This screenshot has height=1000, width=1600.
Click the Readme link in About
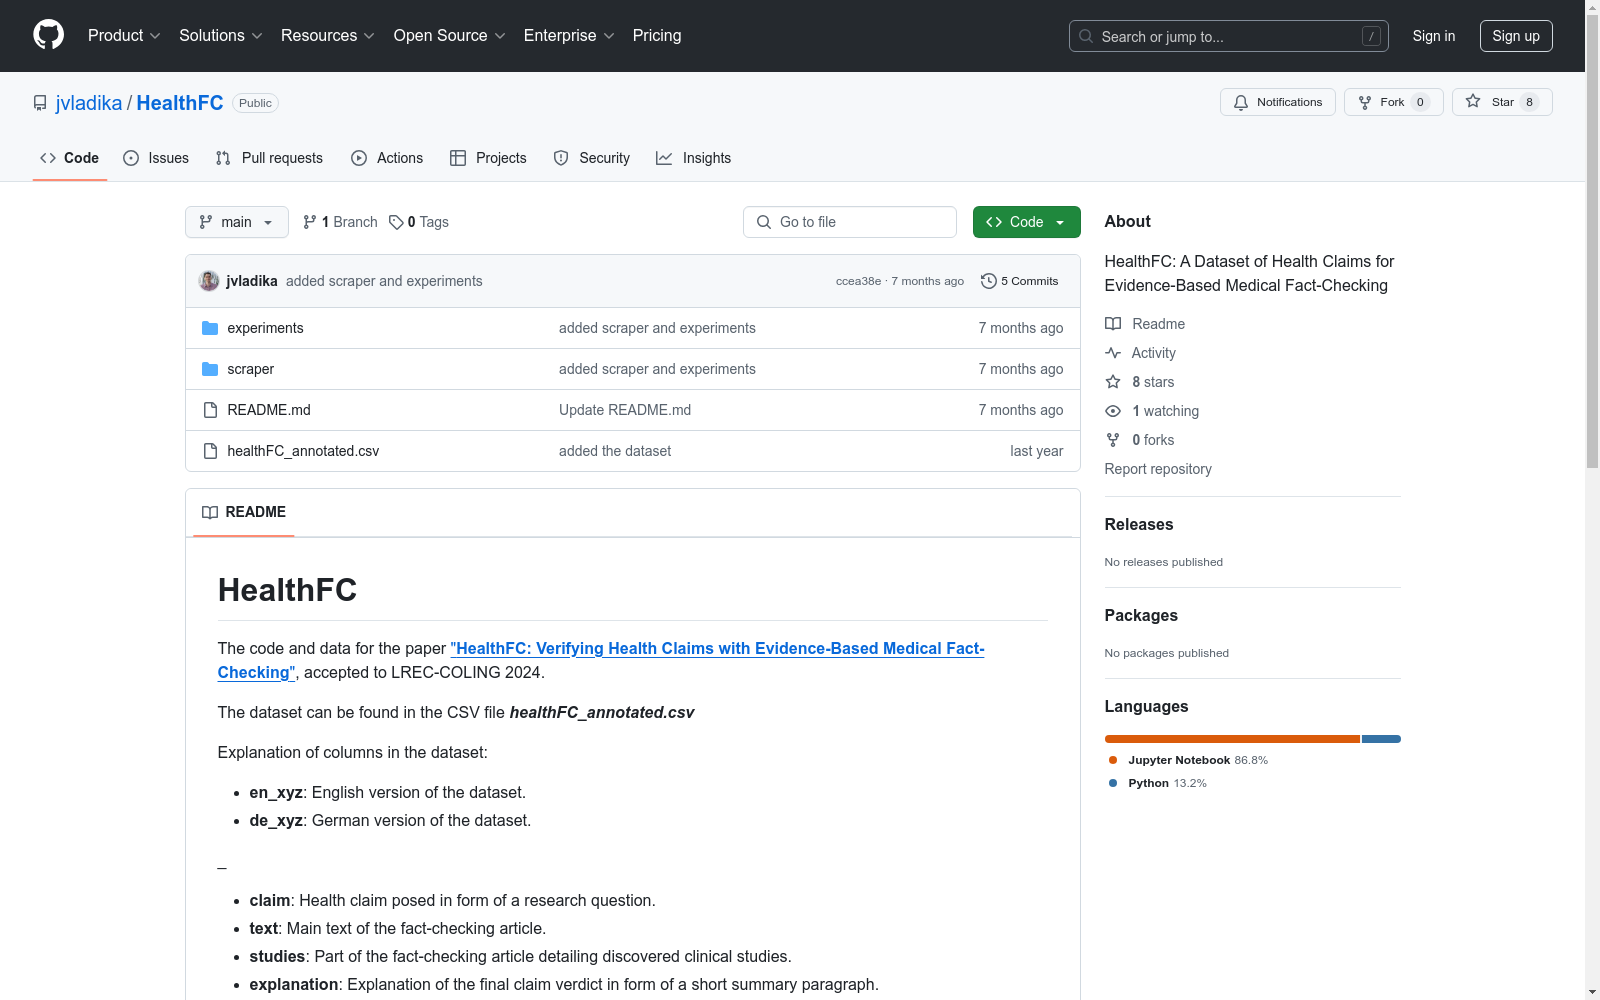[x=1145, y=324]
